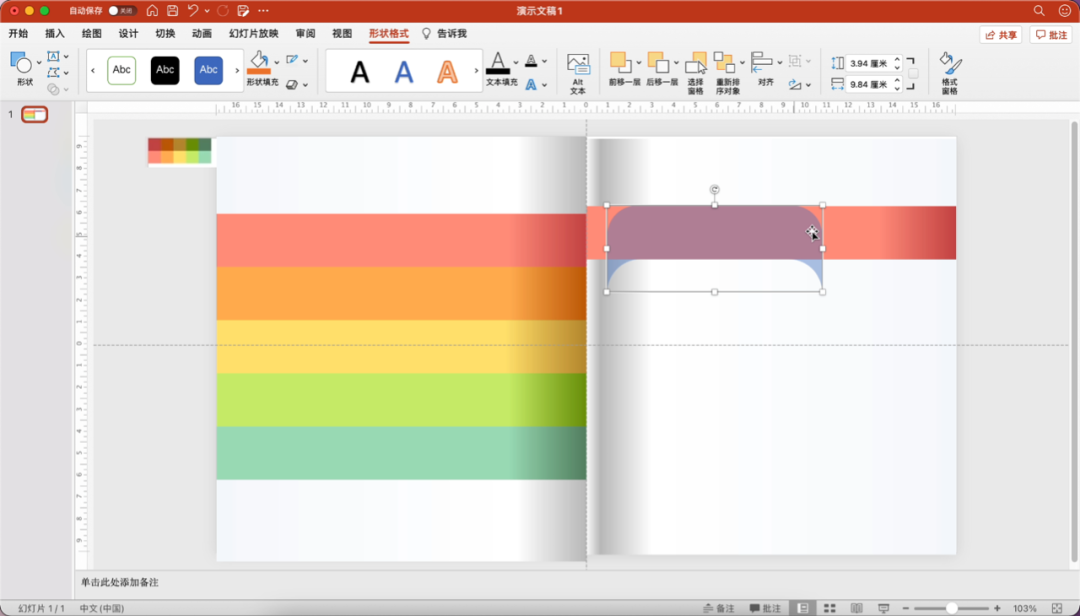Click the smiley feedback icon

click(1065, 10)
